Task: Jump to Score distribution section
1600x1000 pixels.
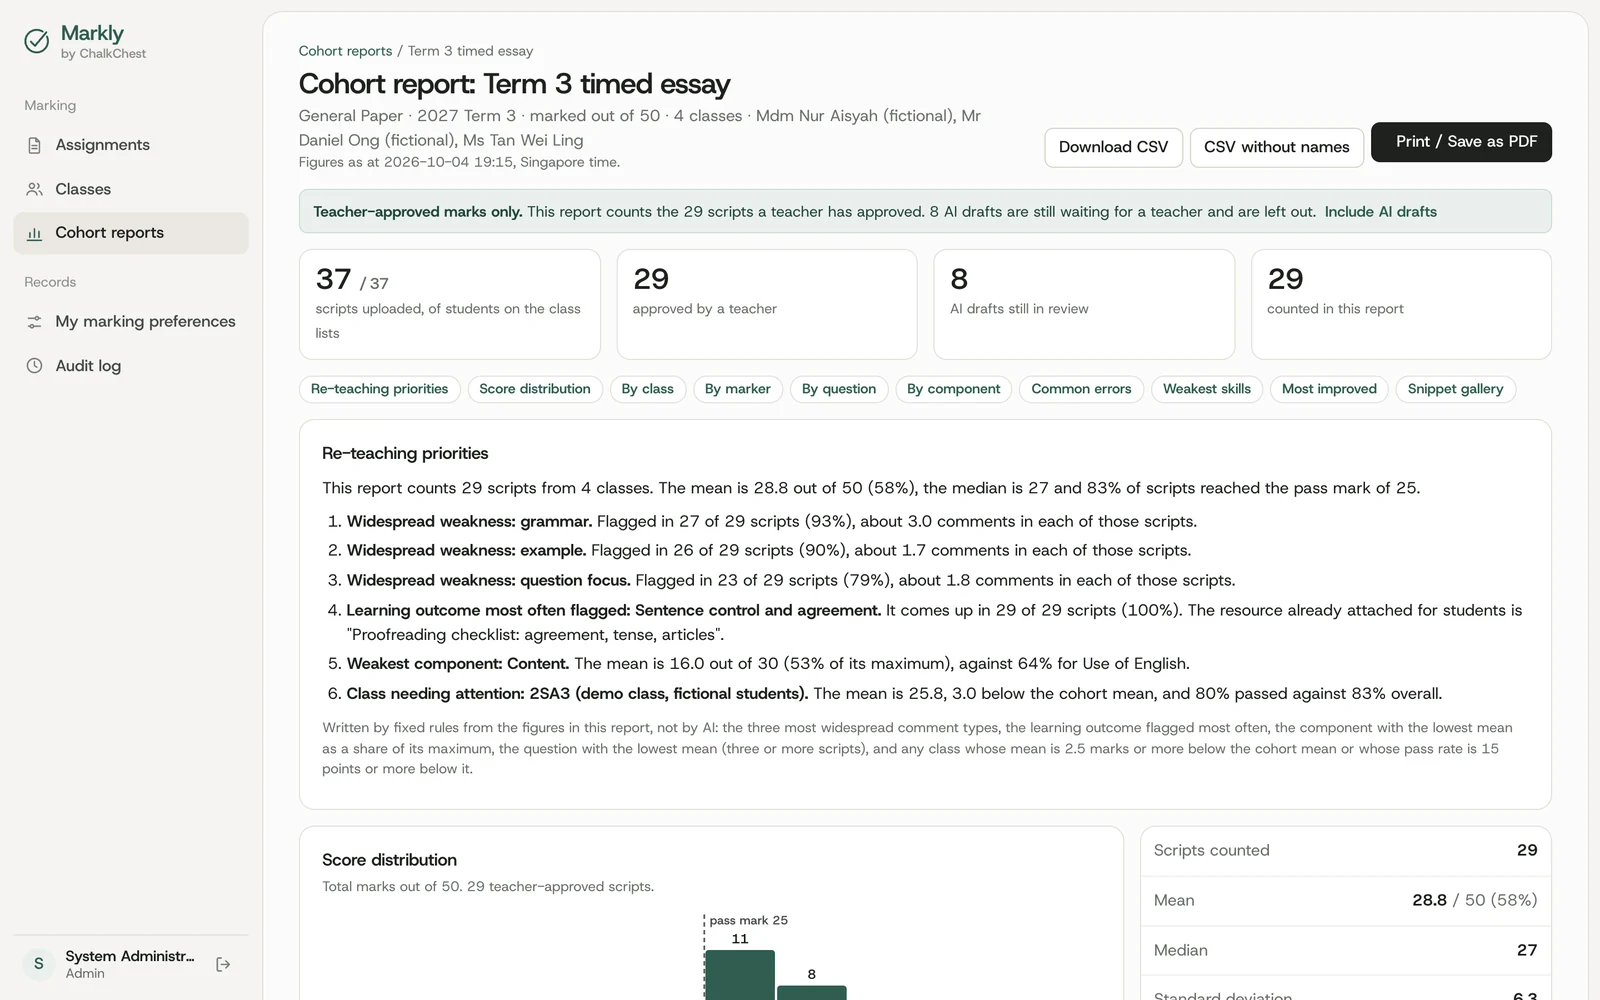Action: pyautogui.click(x=535, y=389)
